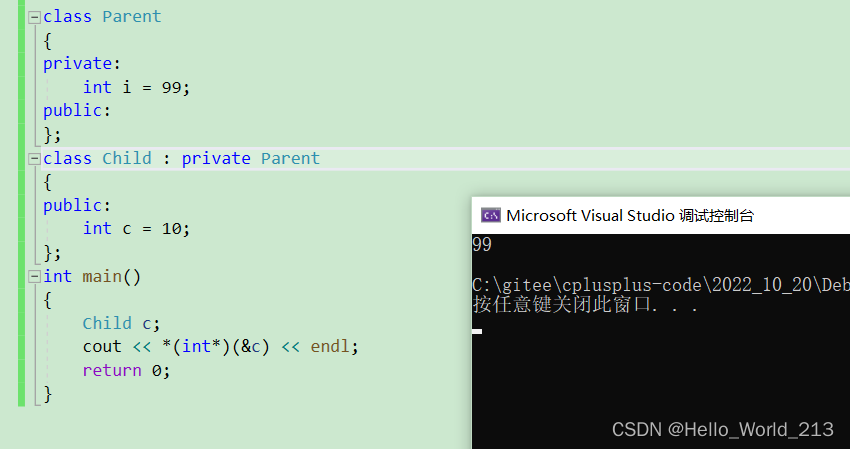Click 'Parent' in the Child inheritance line

(291, 159)
